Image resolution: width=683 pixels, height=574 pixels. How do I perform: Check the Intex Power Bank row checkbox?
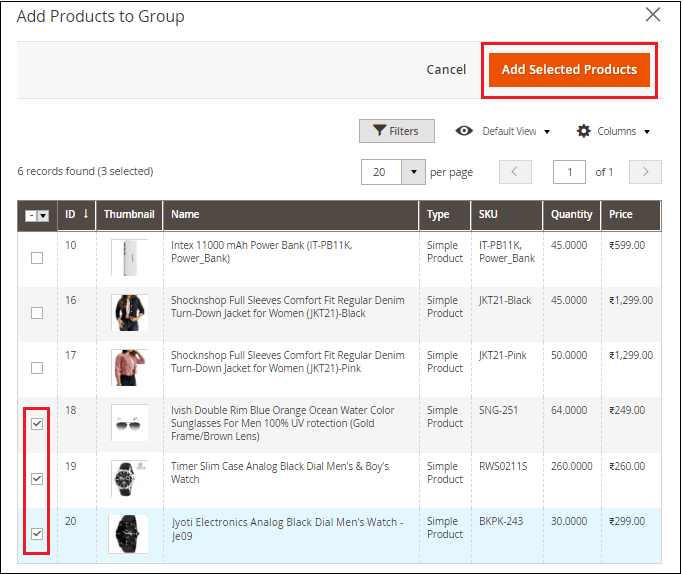click(37, 258)
